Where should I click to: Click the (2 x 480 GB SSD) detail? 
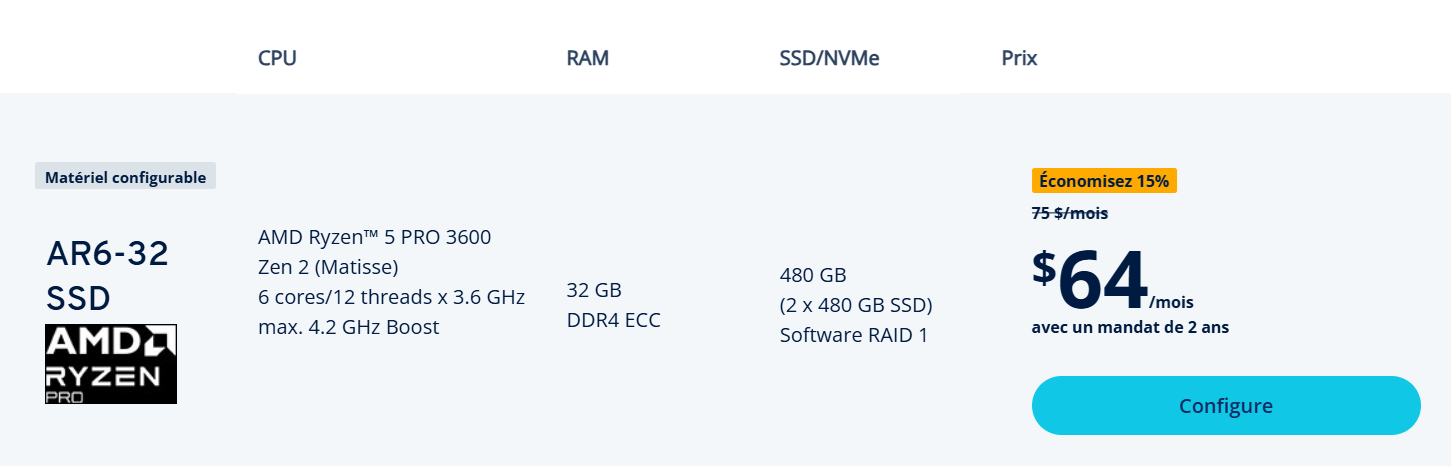click(x=855, y=305)
